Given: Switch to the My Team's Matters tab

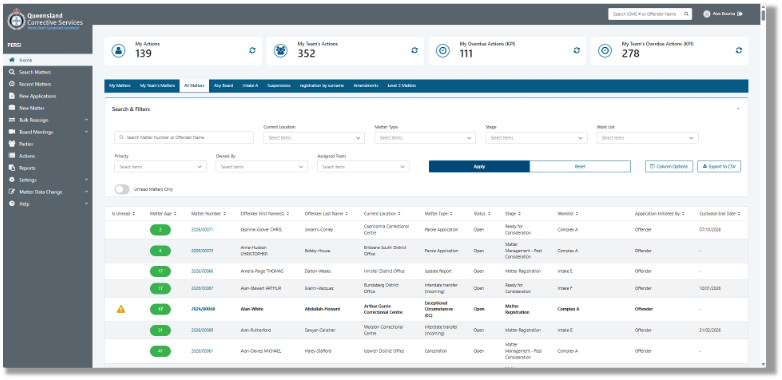Looking at the screenshot, I should click(158, 86).
